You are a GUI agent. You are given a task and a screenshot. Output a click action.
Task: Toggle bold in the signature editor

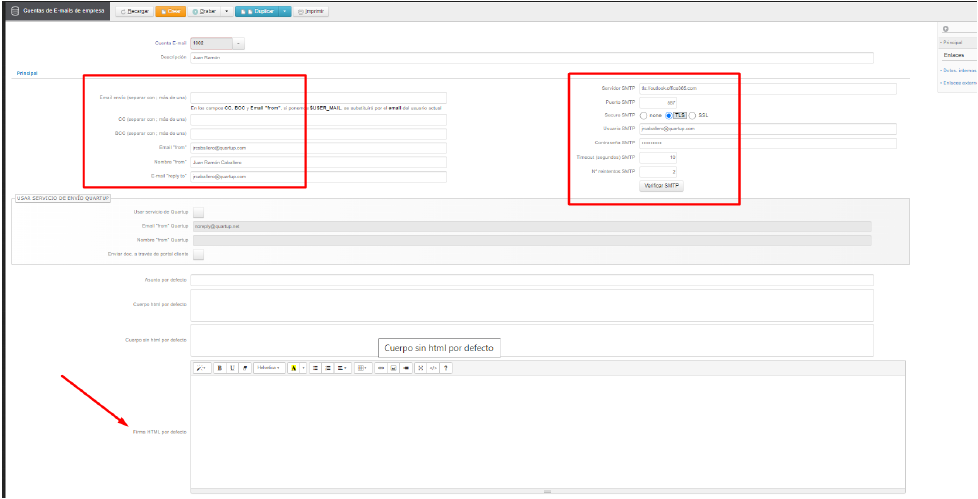(220, 368)
